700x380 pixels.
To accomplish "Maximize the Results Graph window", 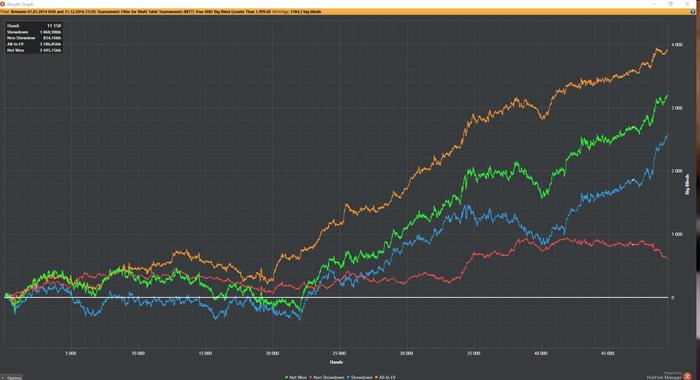I will 671,4.
